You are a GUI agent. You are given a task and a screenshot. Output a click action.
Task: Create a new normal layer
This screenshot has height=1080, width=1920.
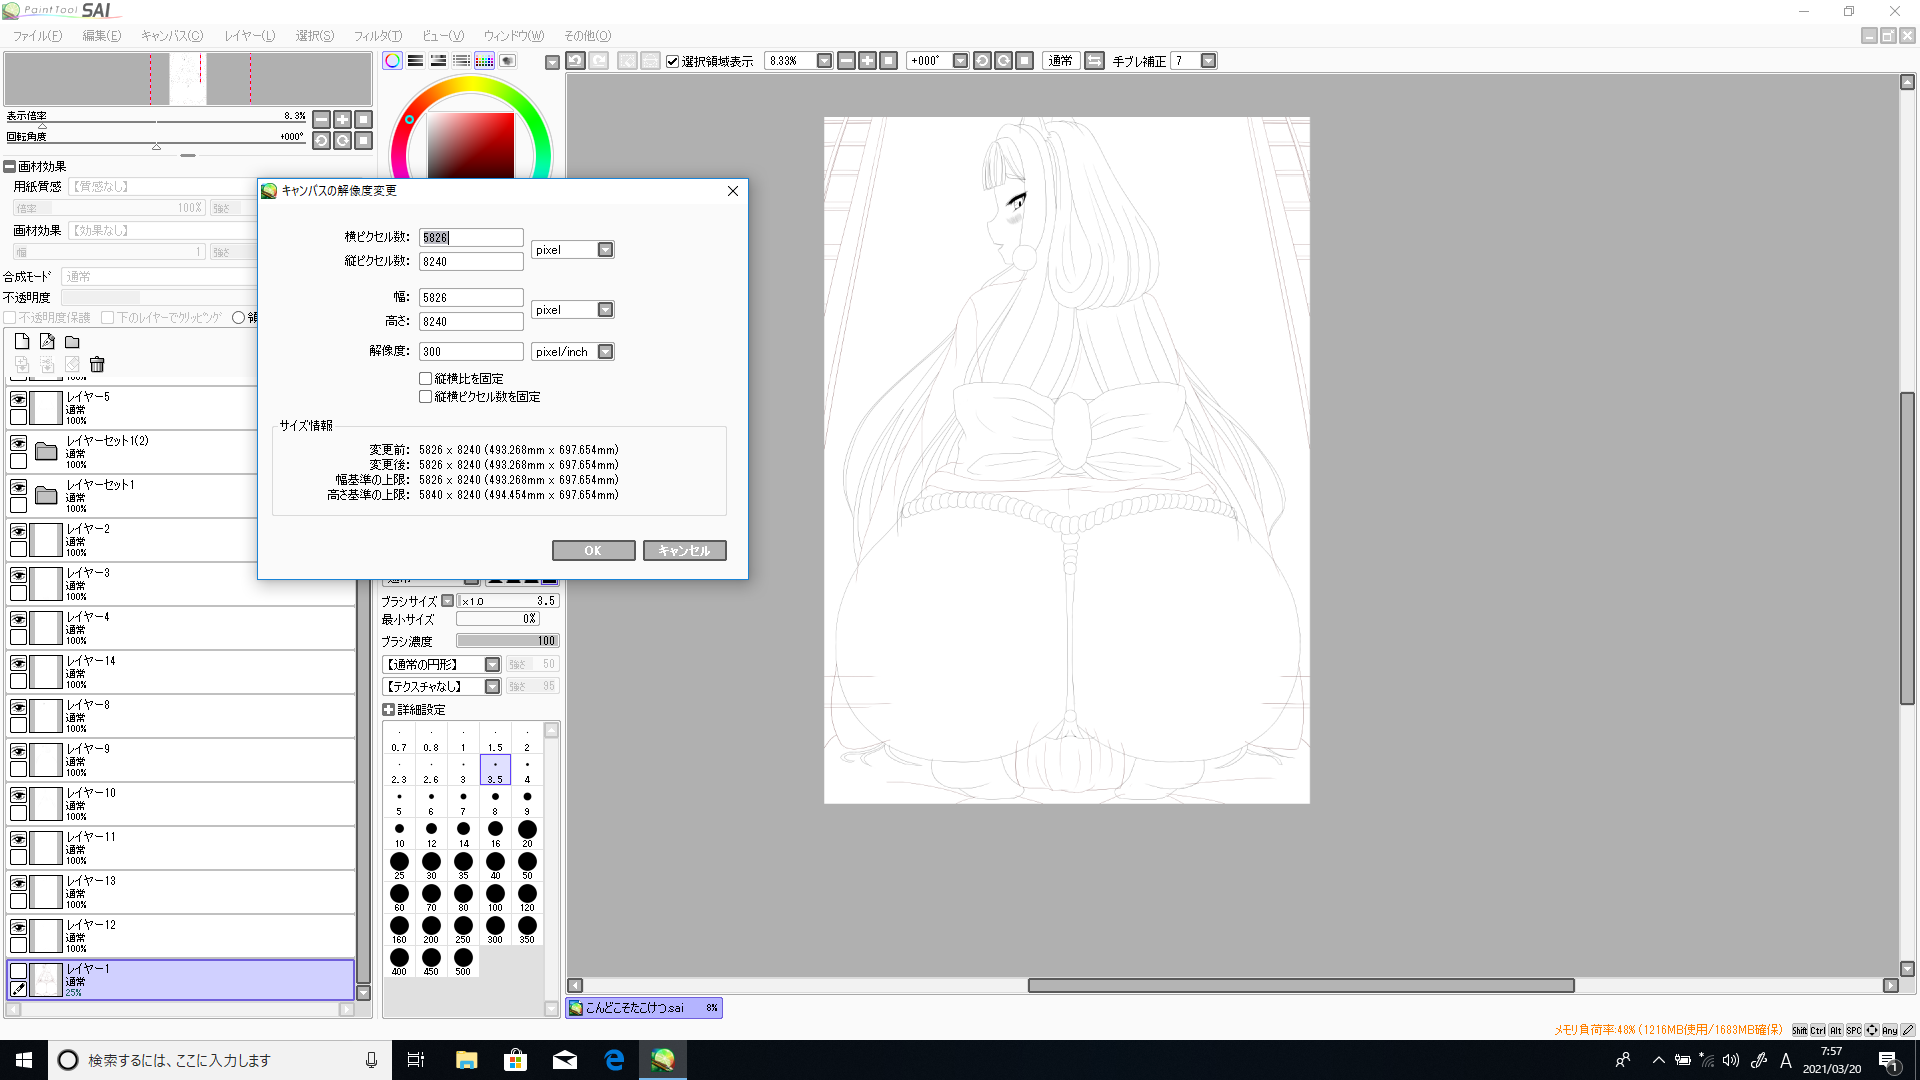click(x=22, y=341)
